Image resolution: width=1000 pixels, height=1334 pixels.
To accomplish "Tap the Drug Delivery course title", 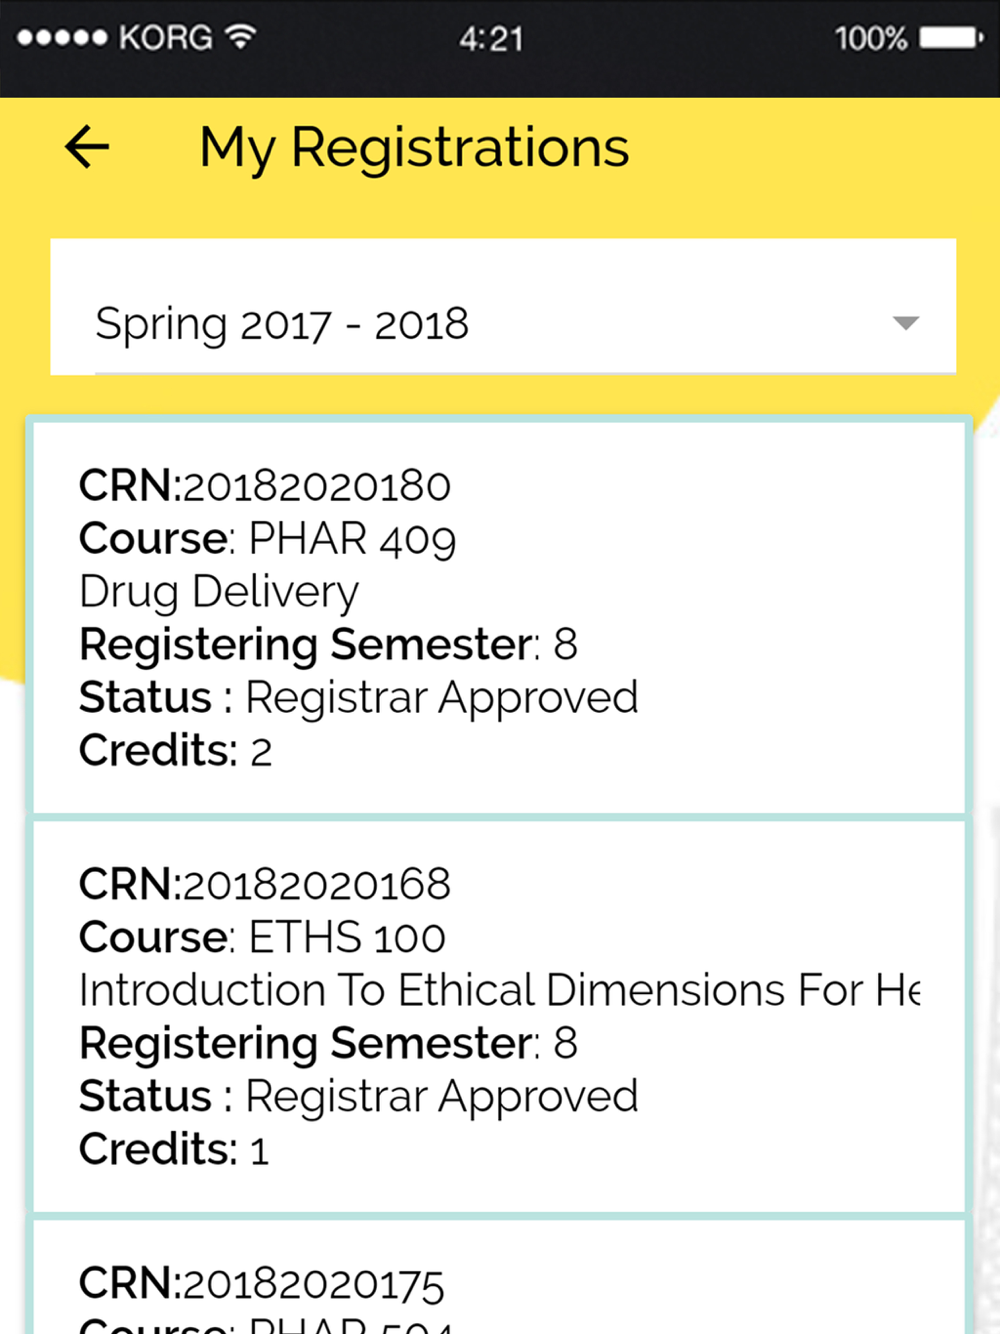I will pos(219,591).
